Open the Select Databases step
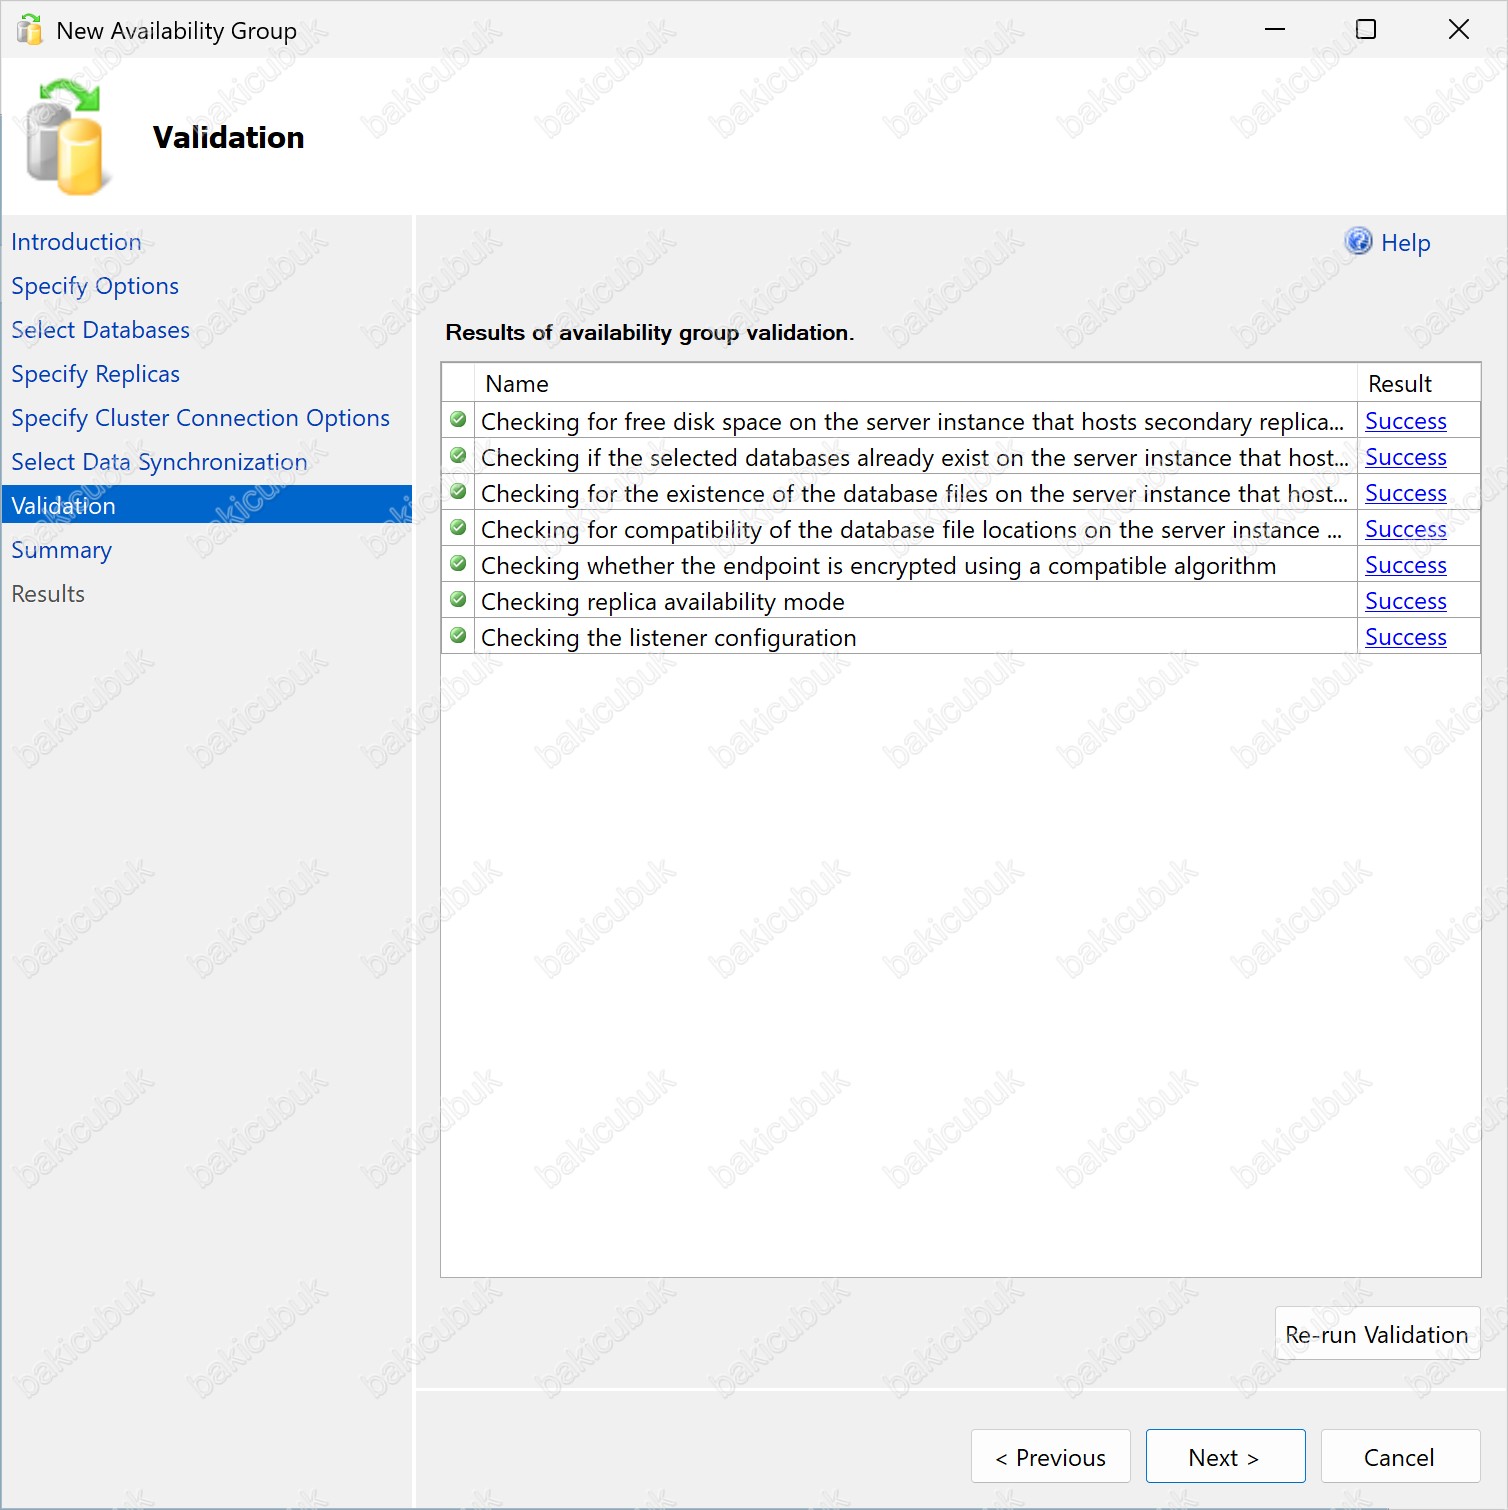This screenshot has width=1508, height=1510. pyautogui.click(x=100, y=330)
